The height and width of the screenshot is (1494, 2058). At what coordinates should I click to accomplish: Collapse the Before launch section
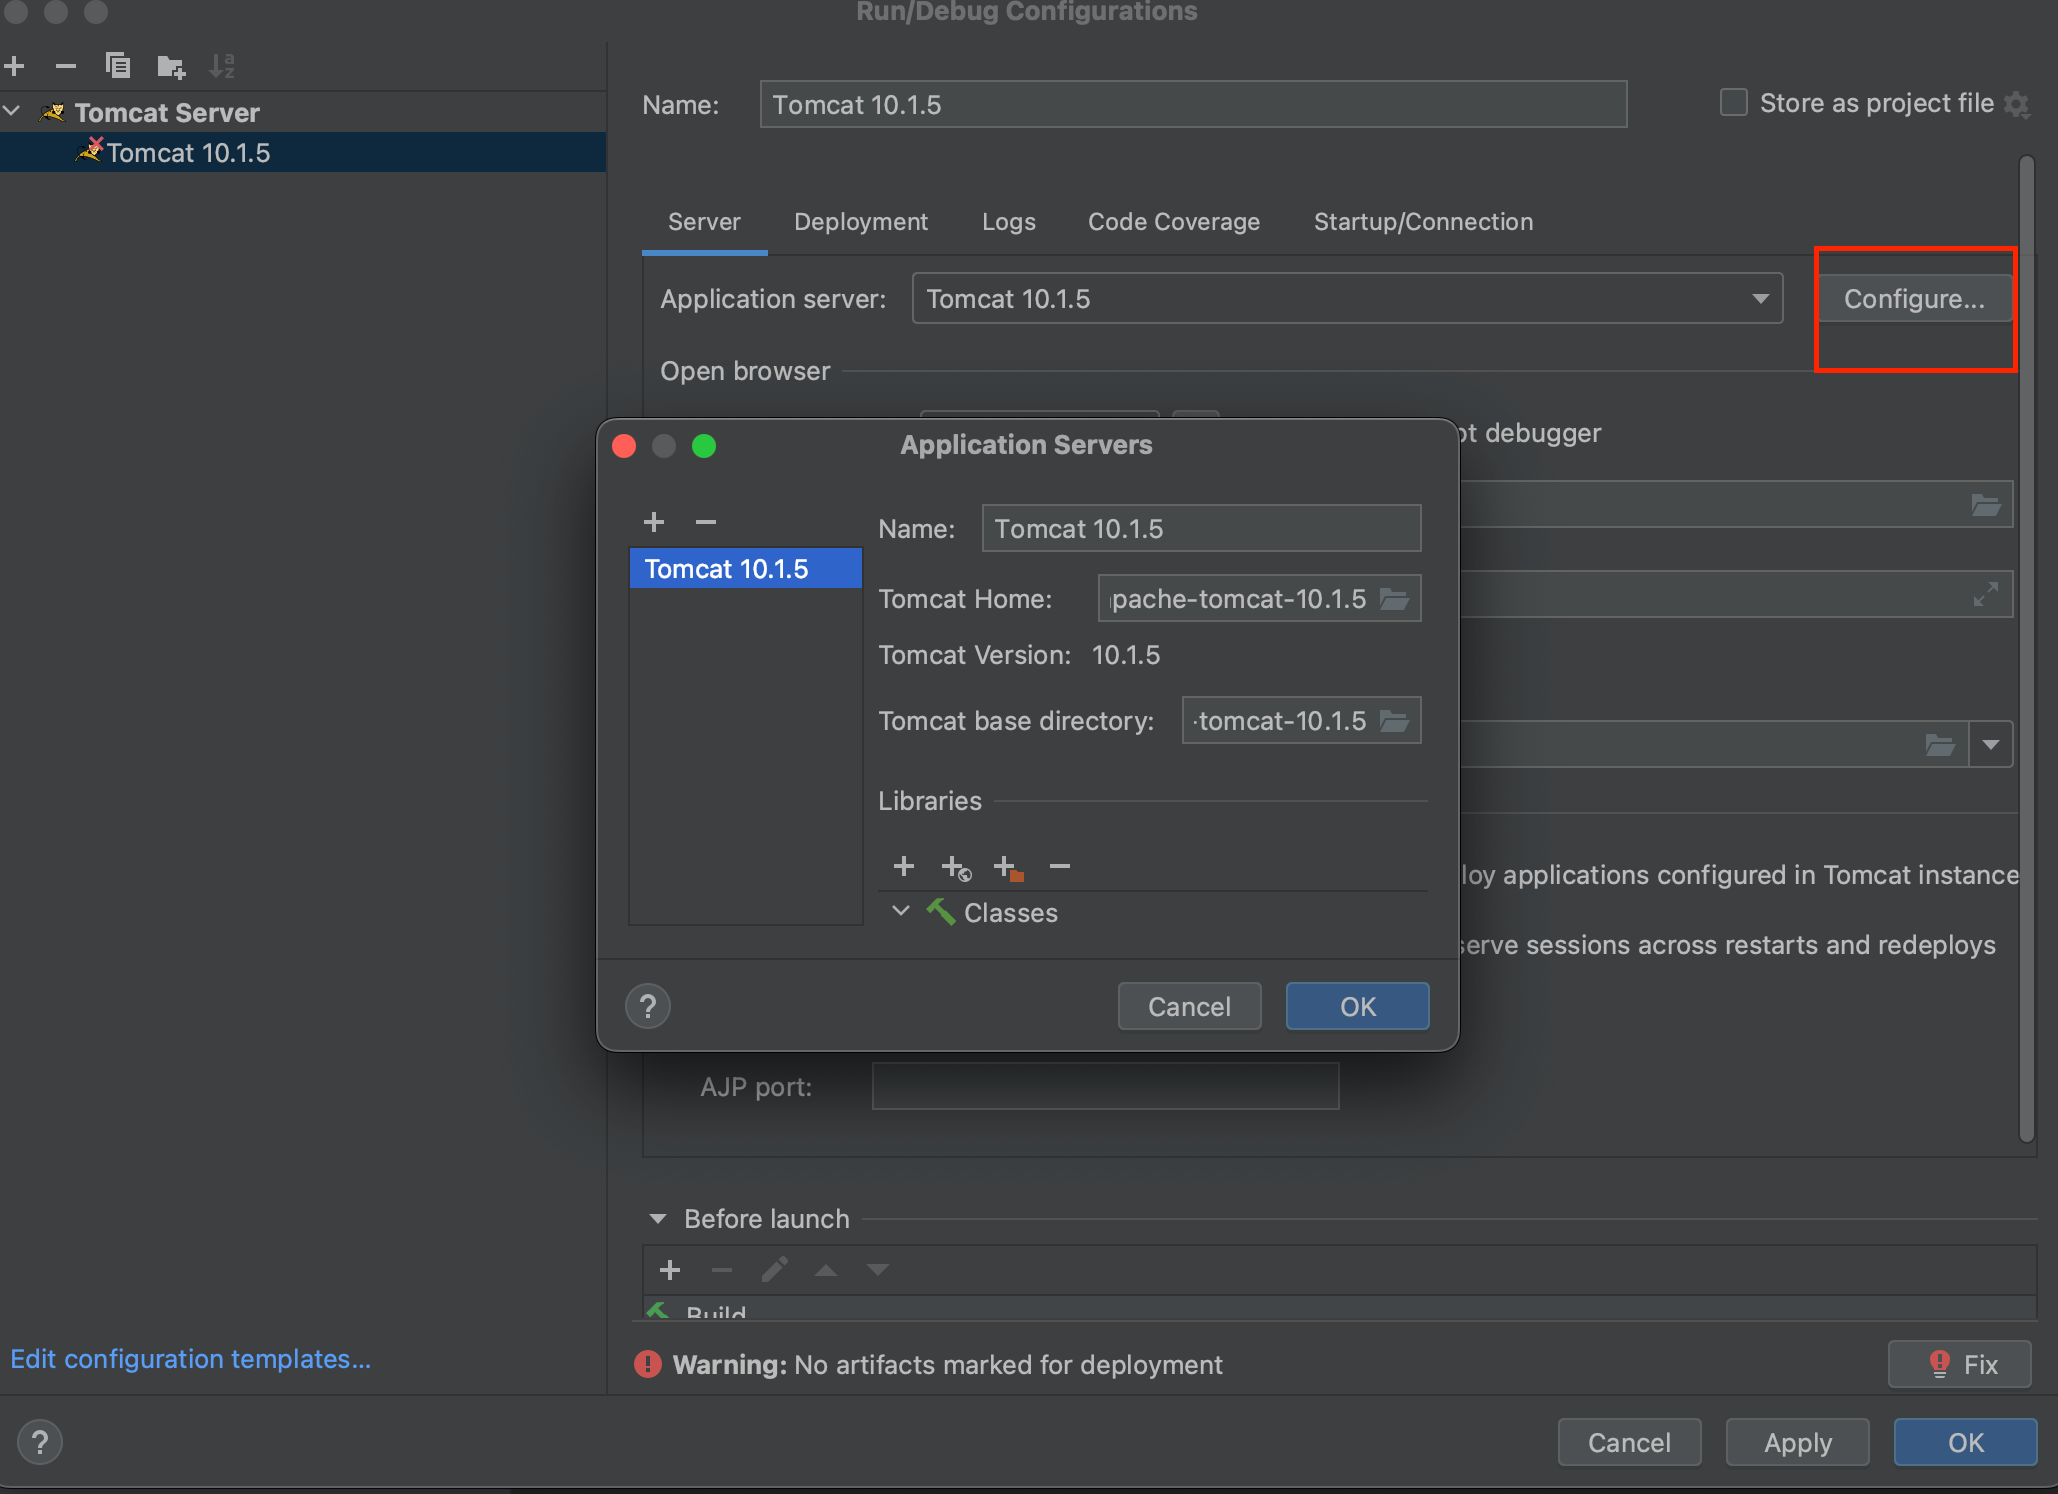(657, 1219)
